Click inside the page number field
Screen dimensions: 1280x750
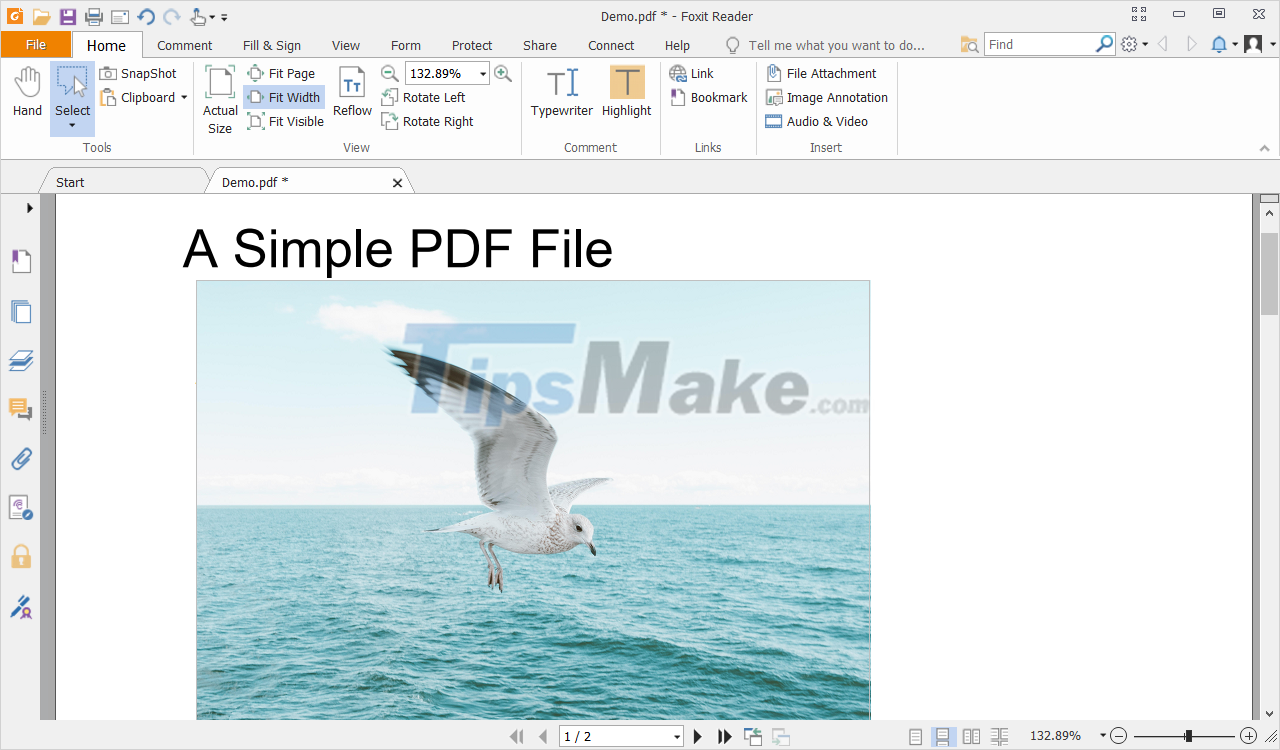[610, 736]
